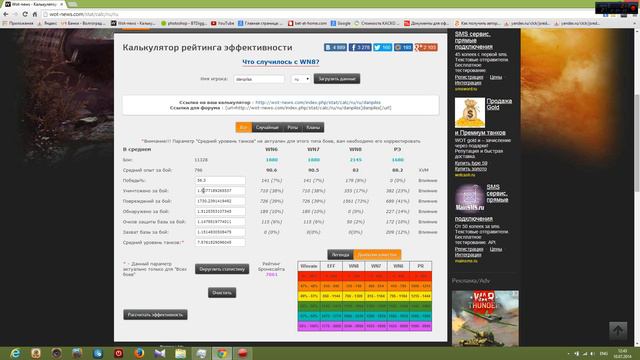Open Visual Studio taskbar icon

coord(160,353)
